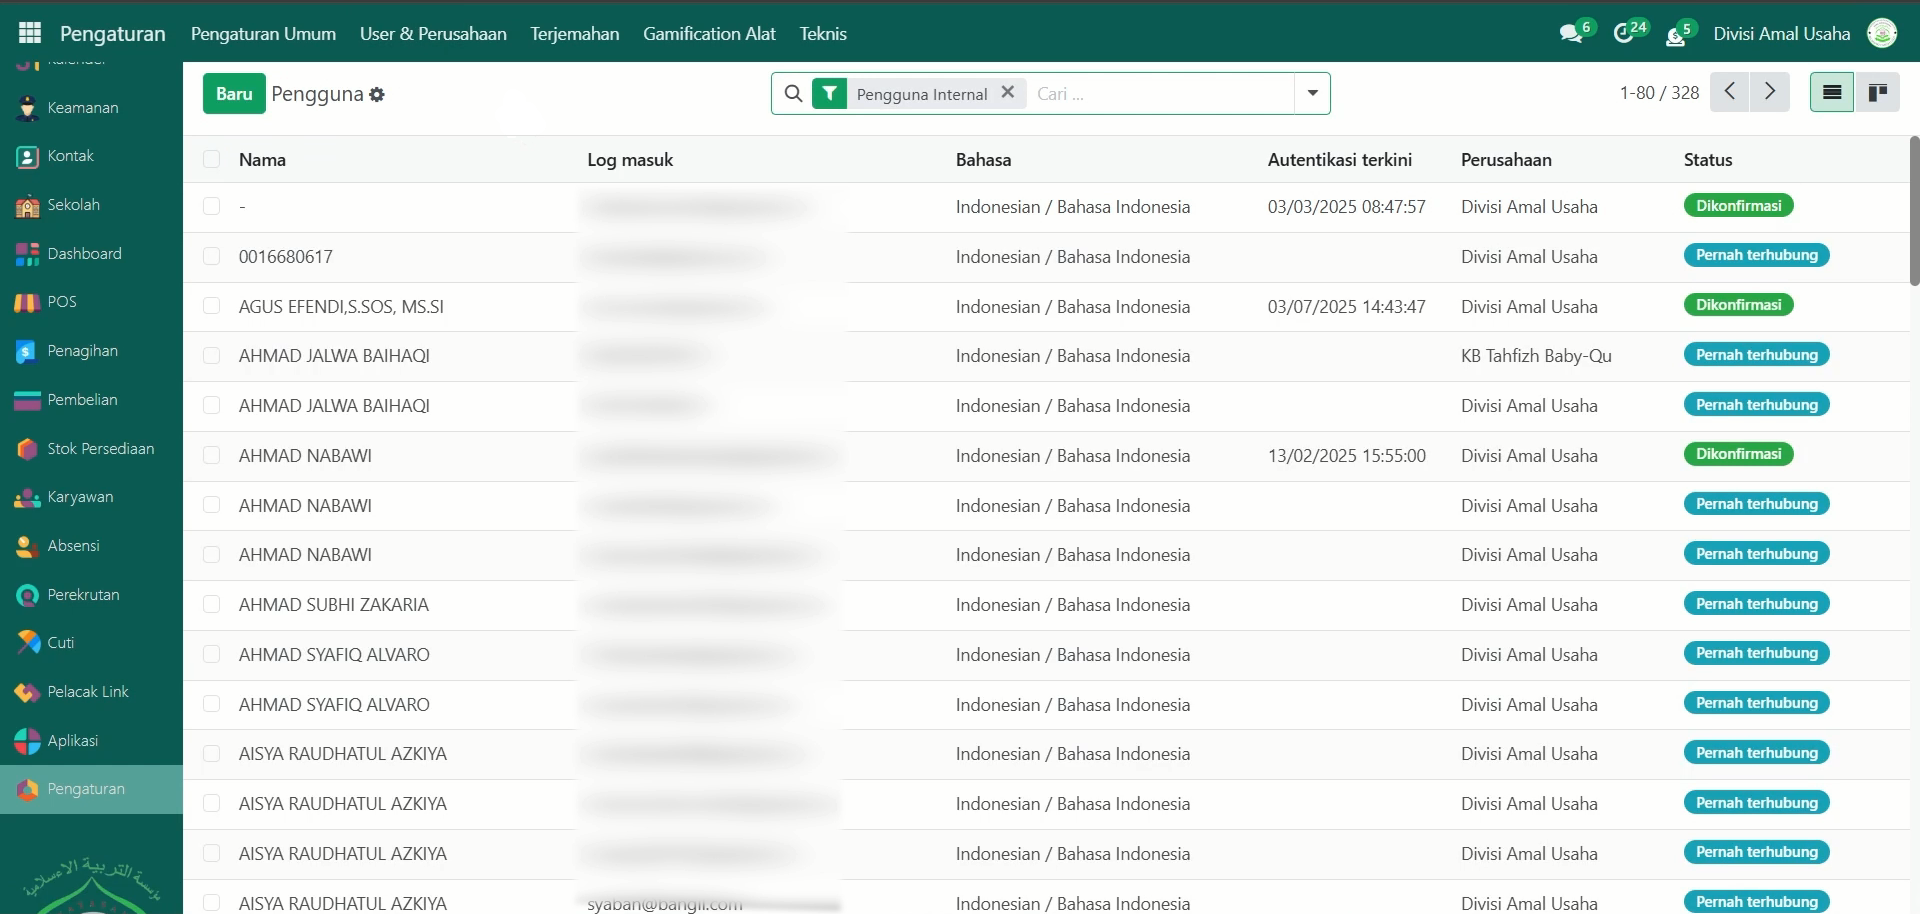The image size is (1920, 914).
Task: Select checkbox for AGUS EFENDI,S.SOS, MS.SI
Action: coord(211,306)
